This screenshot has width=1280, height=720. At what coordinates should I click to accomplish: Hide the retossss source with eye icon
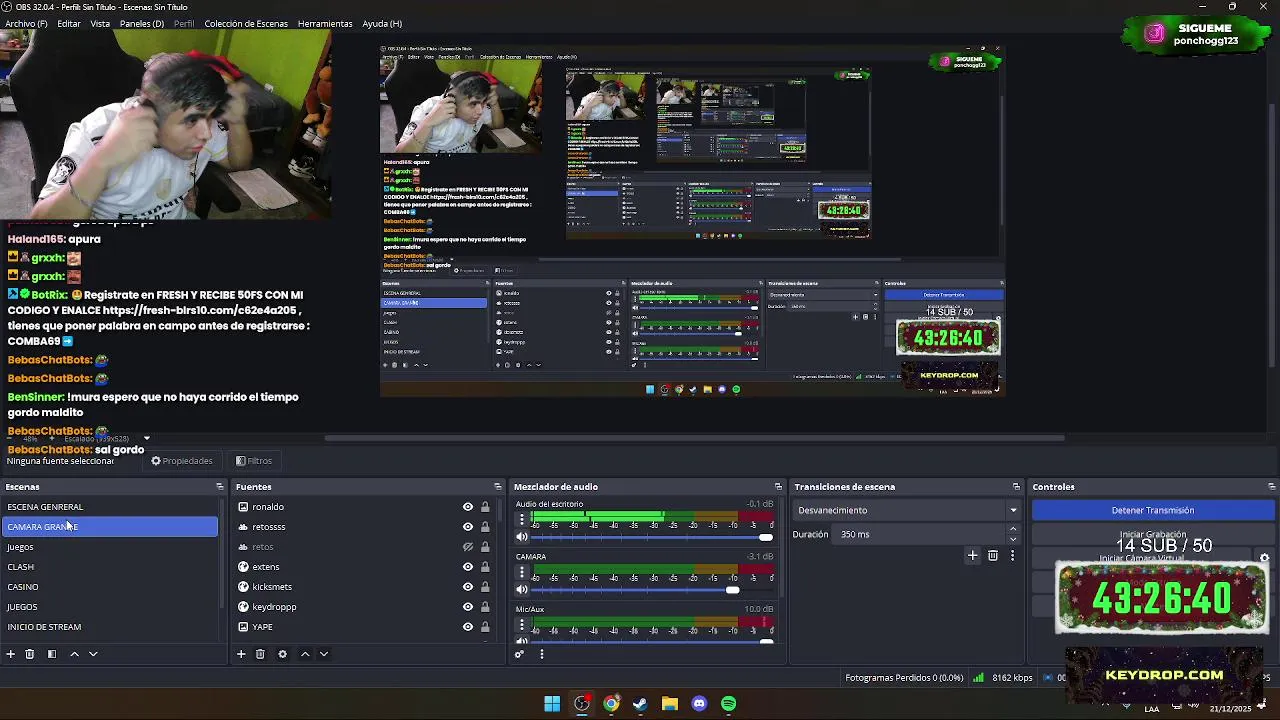[467, 527]
